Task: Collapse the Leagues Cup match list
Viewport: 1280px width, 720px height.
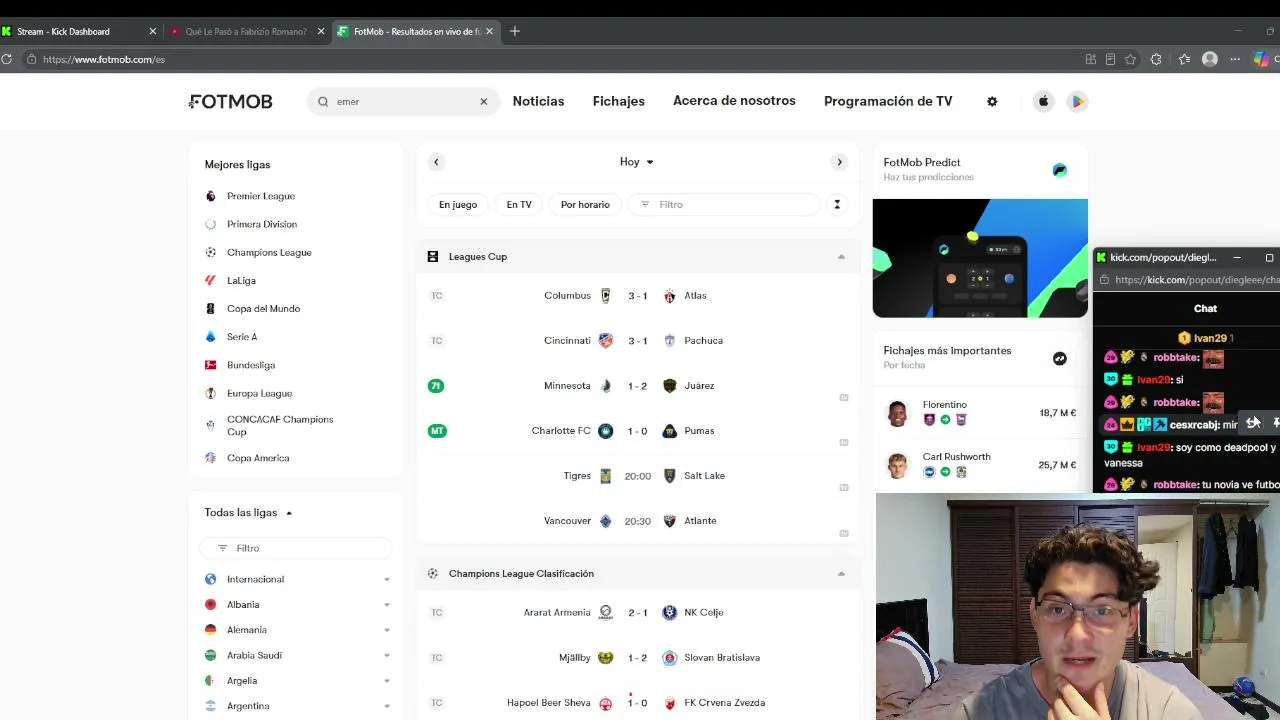Action: coord(841,257)
